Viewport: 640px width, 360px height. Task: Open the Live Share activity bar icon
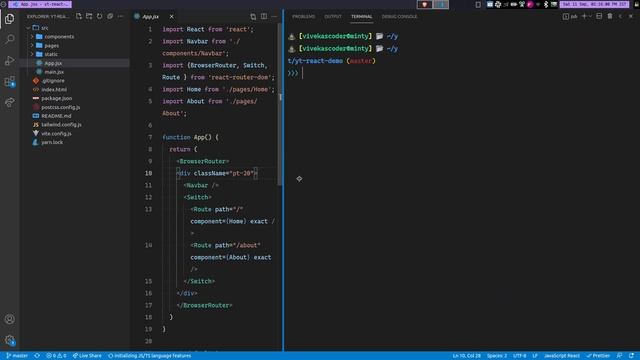(x=9, y=102)
